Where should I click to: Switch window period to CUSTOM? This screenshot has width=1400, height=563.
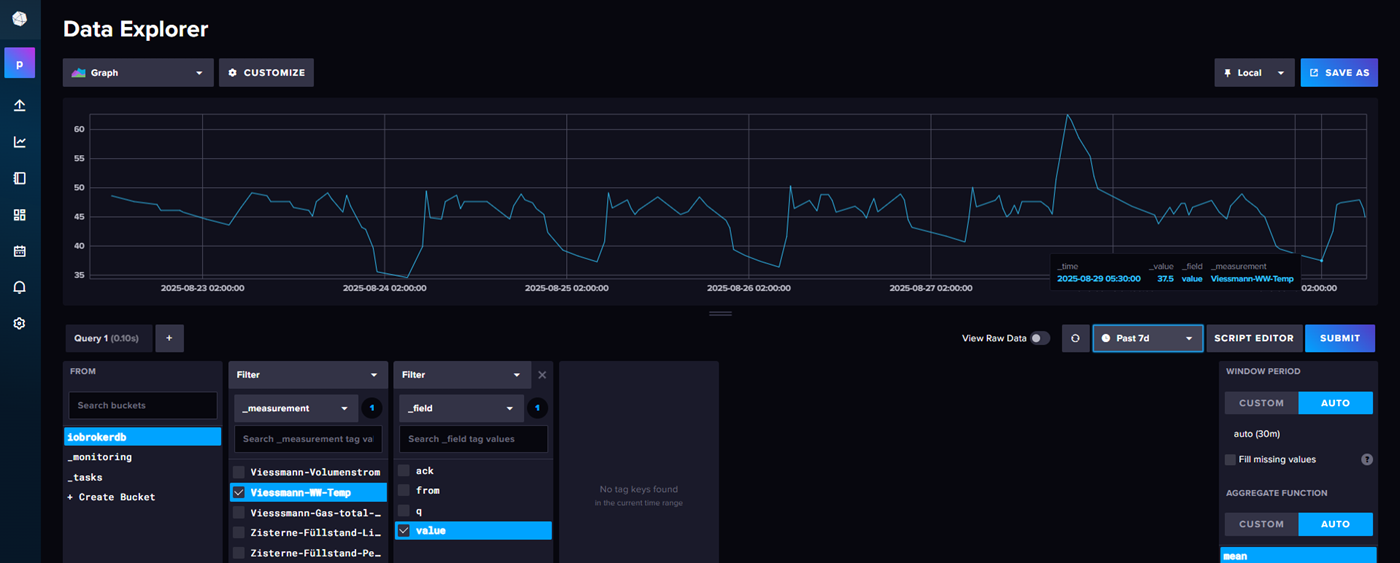1261,403
